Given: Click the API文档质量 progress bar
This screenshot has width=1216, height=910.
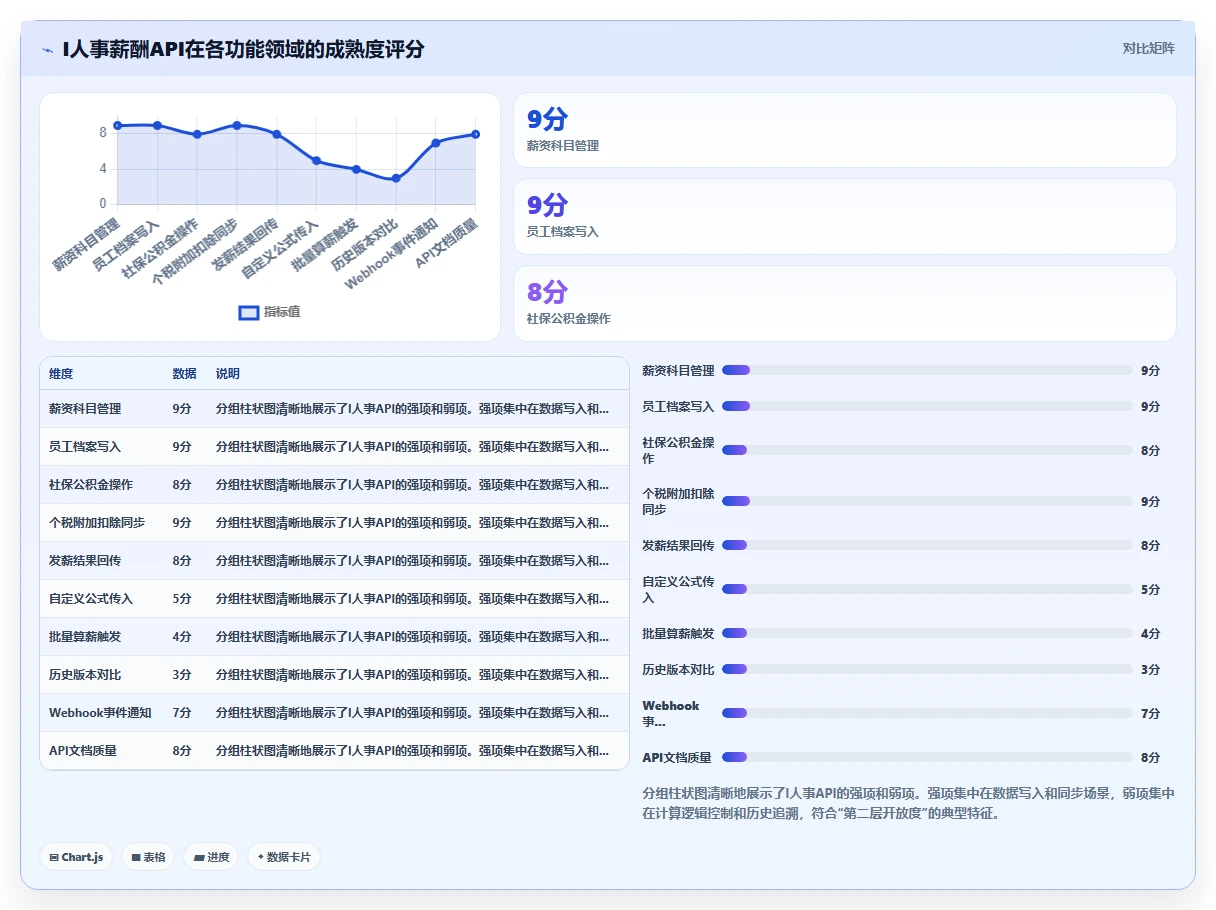Looking at the screenshot, I should tap(927, 757).
